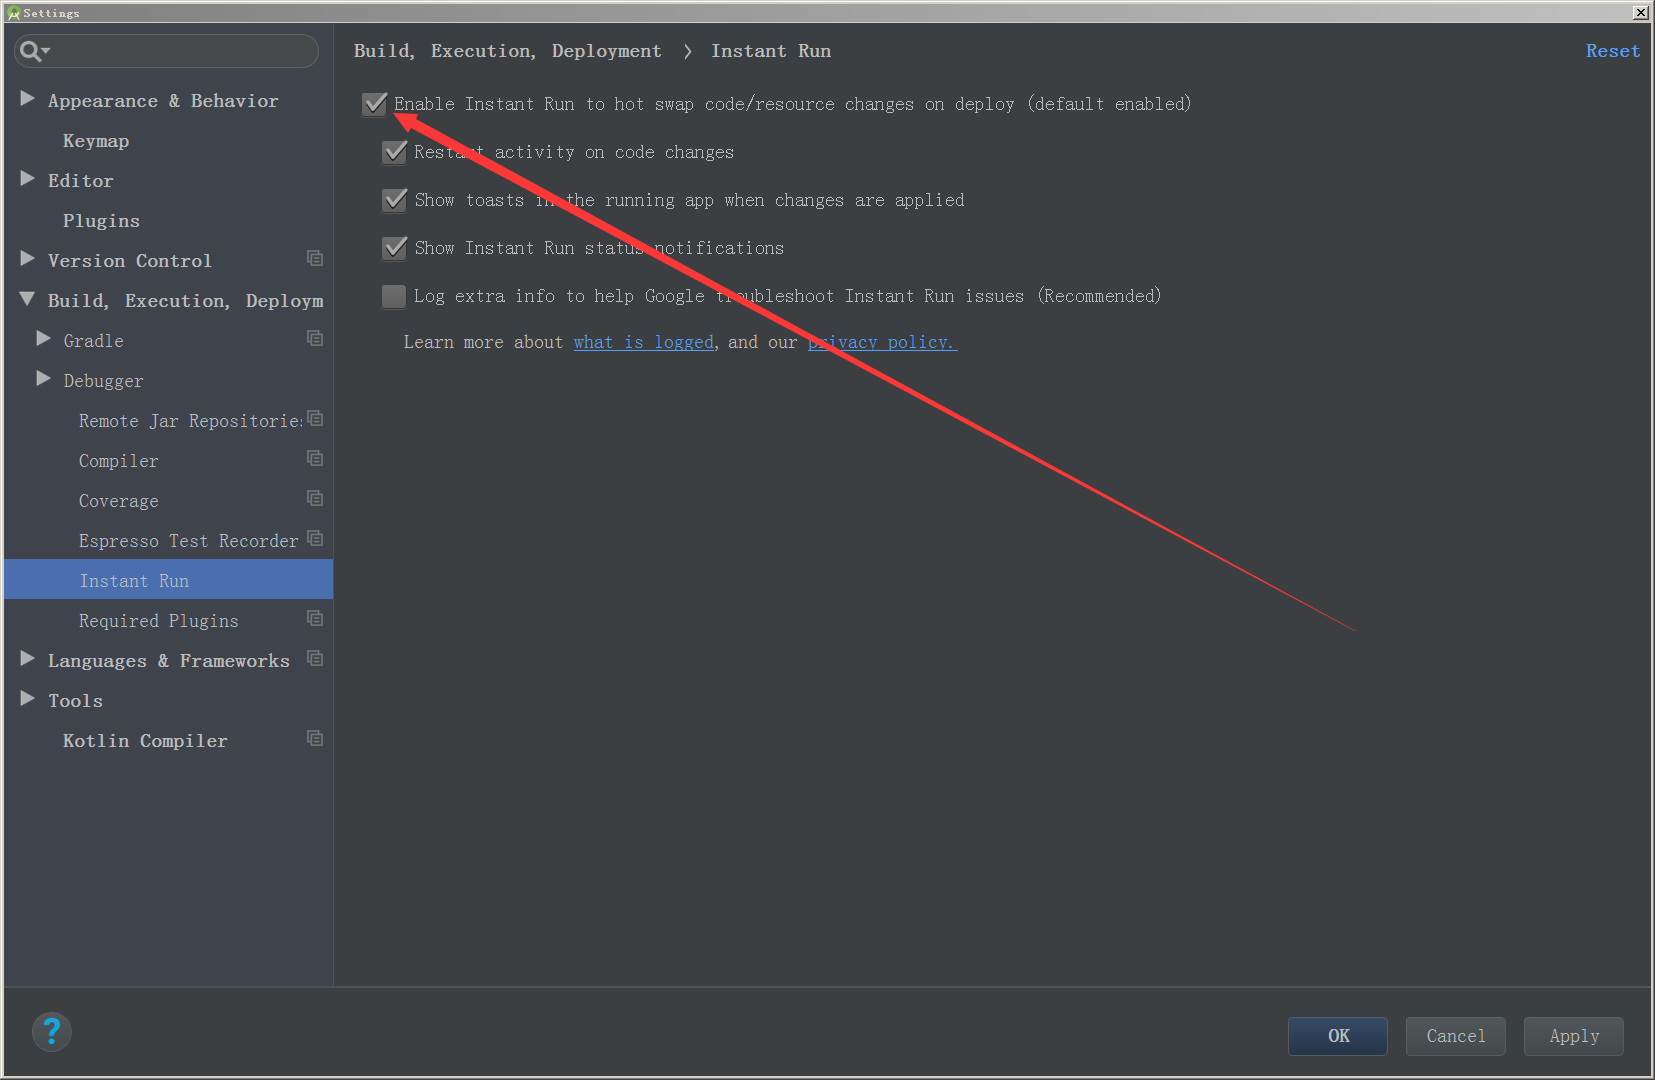1655x1080 pixels.
Task: Toggle Enable Instant Run checkbox
Action: (375, 104)
